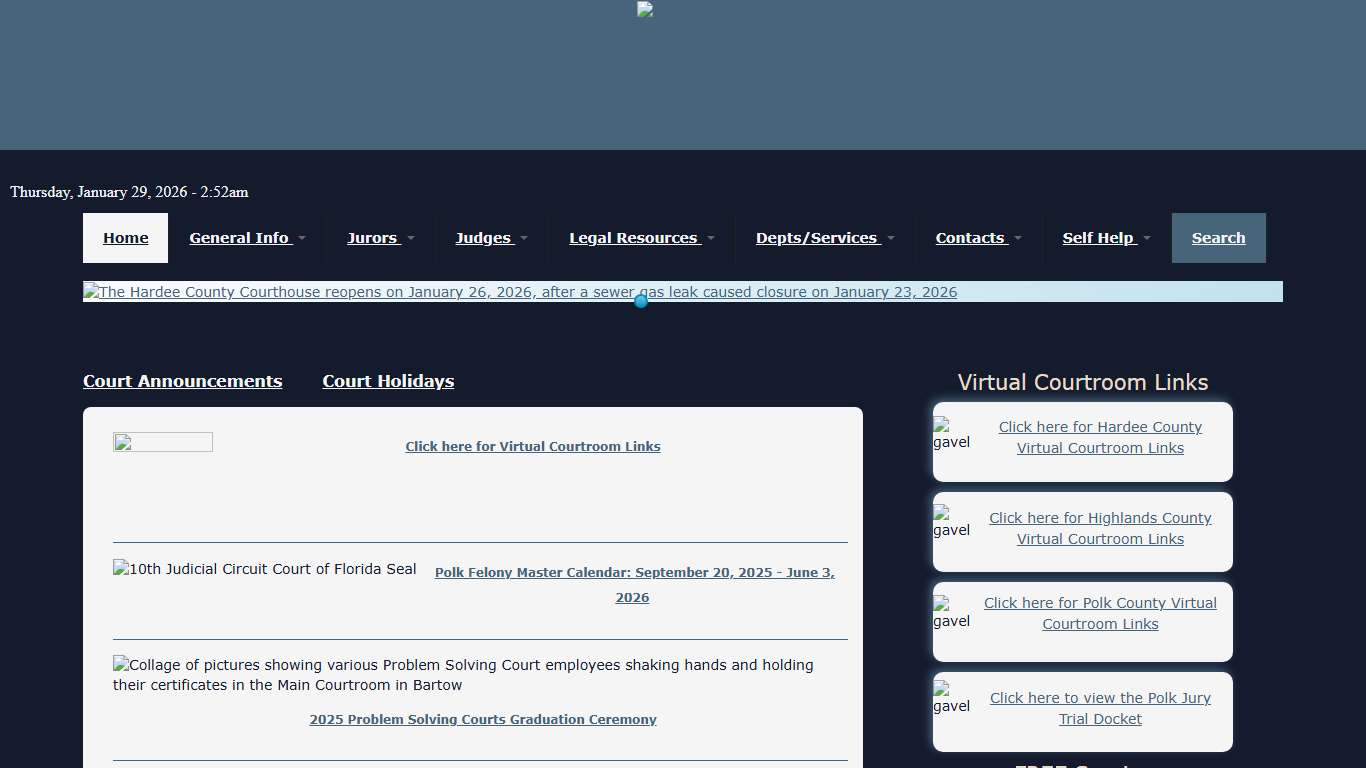Open the courthouse reopening announcement banner link

(520, 292)
